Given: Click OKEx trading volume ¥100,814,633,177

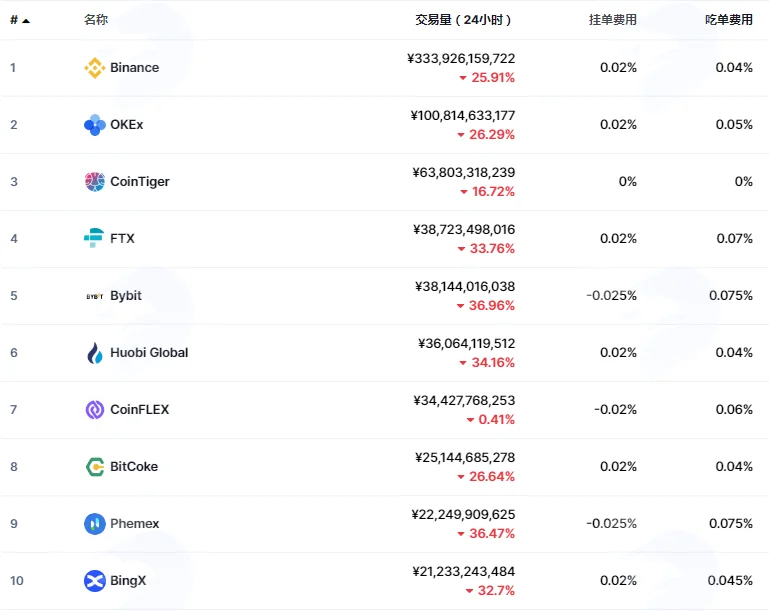Looking at the screenshot, I should coord(463,115).
